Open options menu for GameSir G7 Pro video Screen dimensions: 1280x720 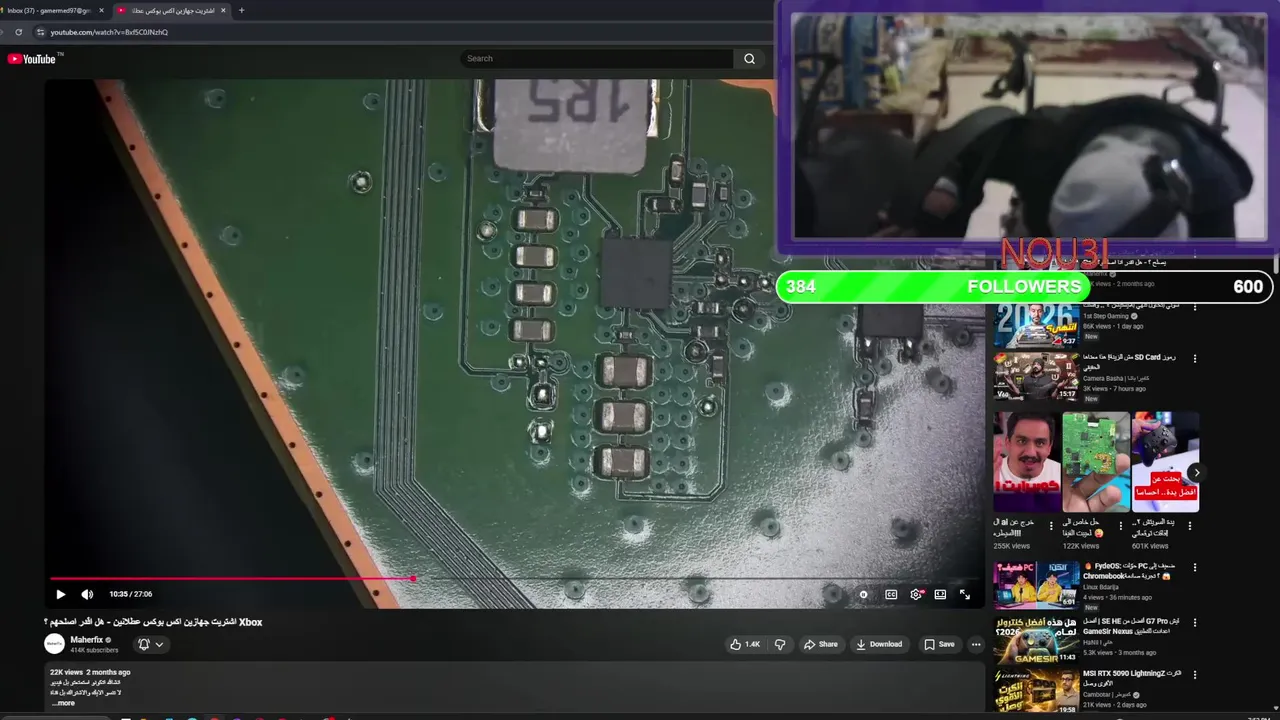1194,622
